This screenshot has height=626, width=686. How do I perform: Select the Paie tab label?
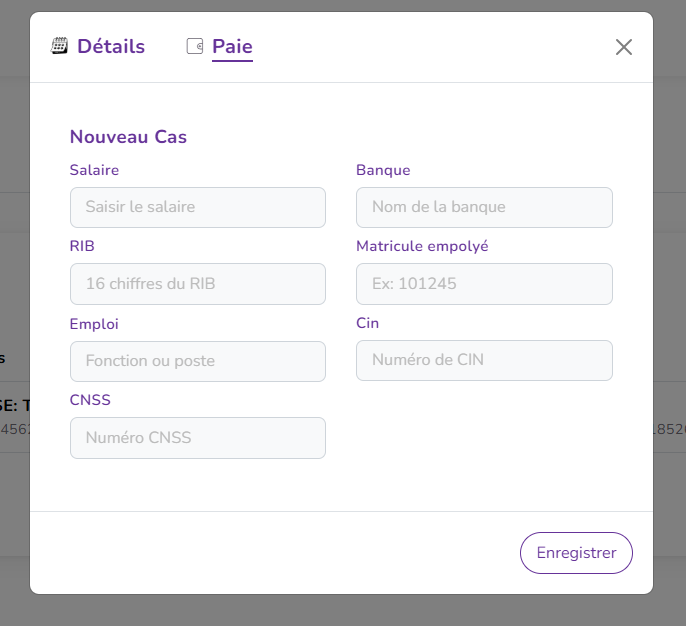[232, 46]
